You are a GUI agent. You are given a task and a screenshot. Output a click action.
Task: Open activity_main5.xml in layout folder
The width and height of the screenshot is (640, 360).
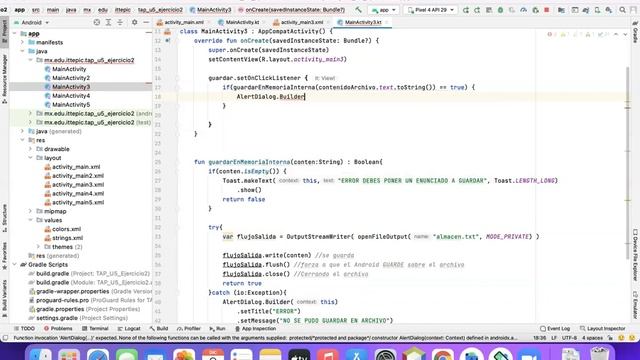[78, 202]
